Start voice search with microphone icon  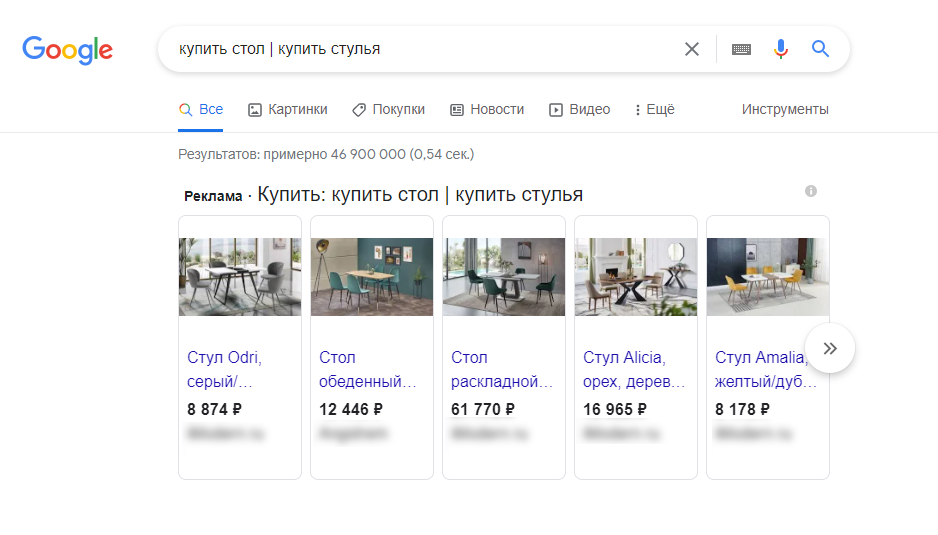pyautogui.click(x=781, y=49)
